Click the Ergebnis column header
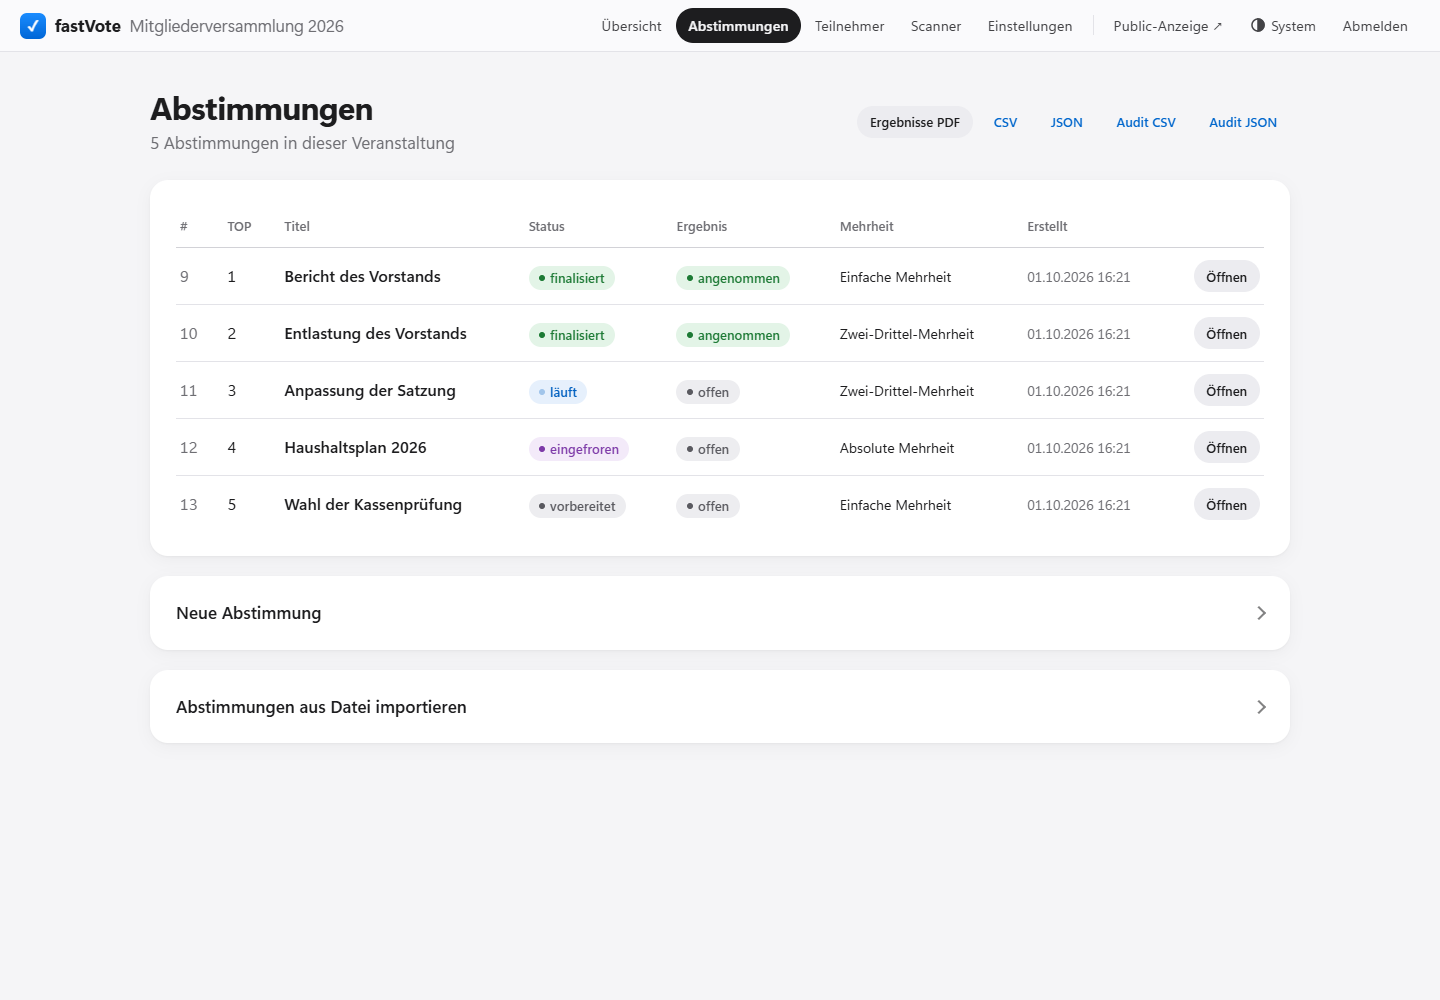1440x1000 pixels. 702,226
